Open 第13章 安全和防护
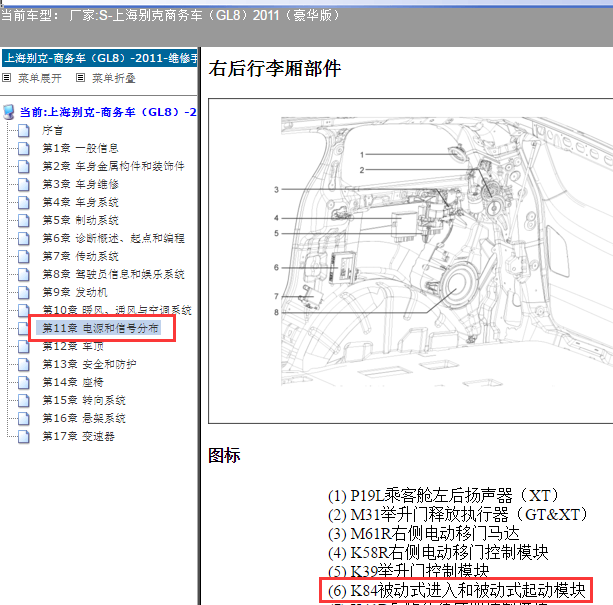Image resolution: width=613 pixels, height=605 pixels. click(x=89, y=364)
